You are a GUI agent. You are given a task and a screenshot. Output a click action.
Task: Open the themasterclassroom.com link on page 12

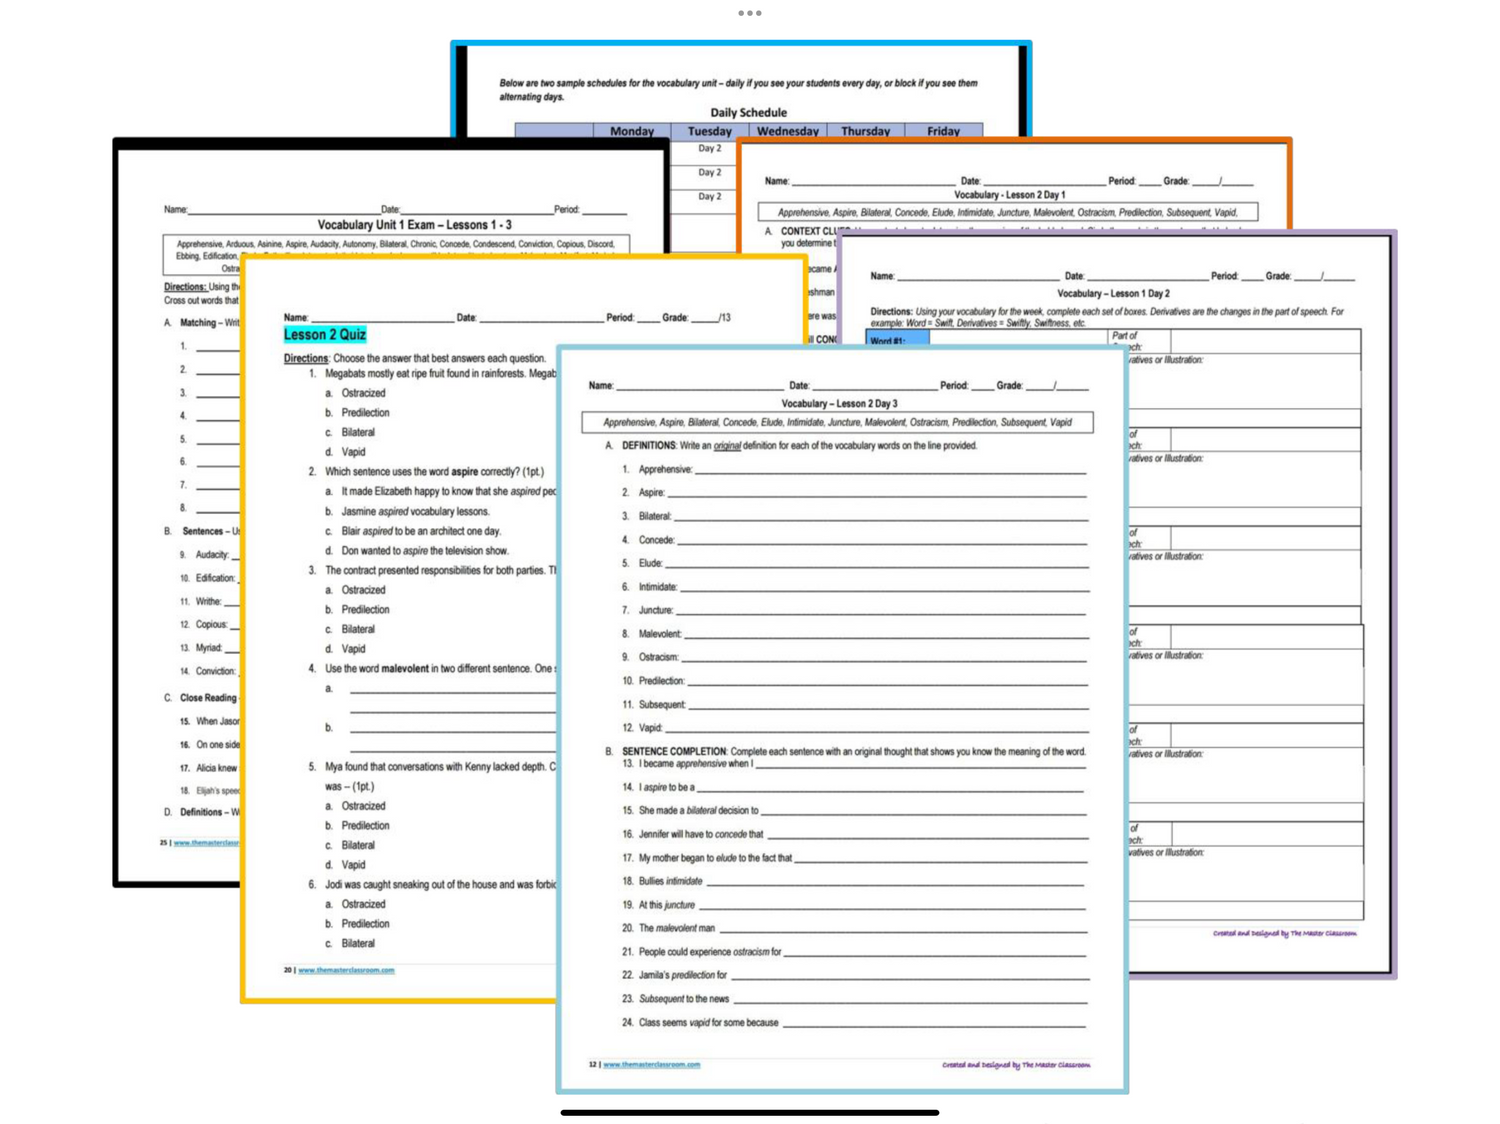pyautogui.click(x=651, y=1065)
